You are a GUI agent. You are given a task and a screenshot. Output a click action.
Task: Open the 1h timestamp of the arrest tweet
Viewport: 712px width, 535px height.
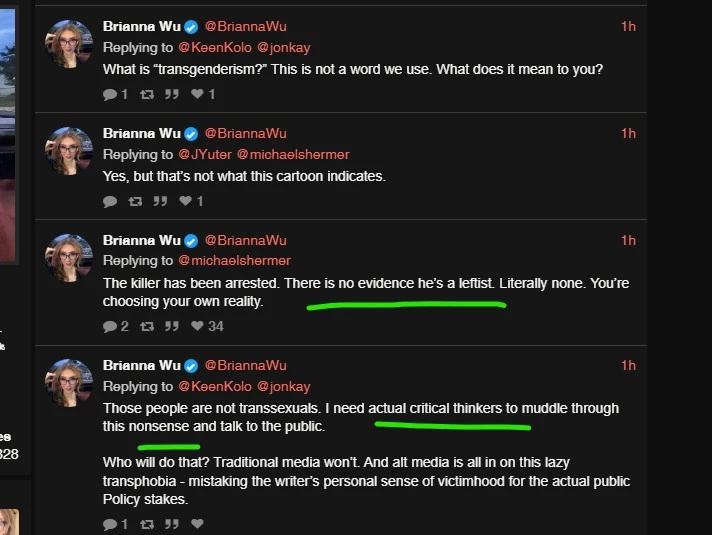pyautogui.click(x=628, y=240)
